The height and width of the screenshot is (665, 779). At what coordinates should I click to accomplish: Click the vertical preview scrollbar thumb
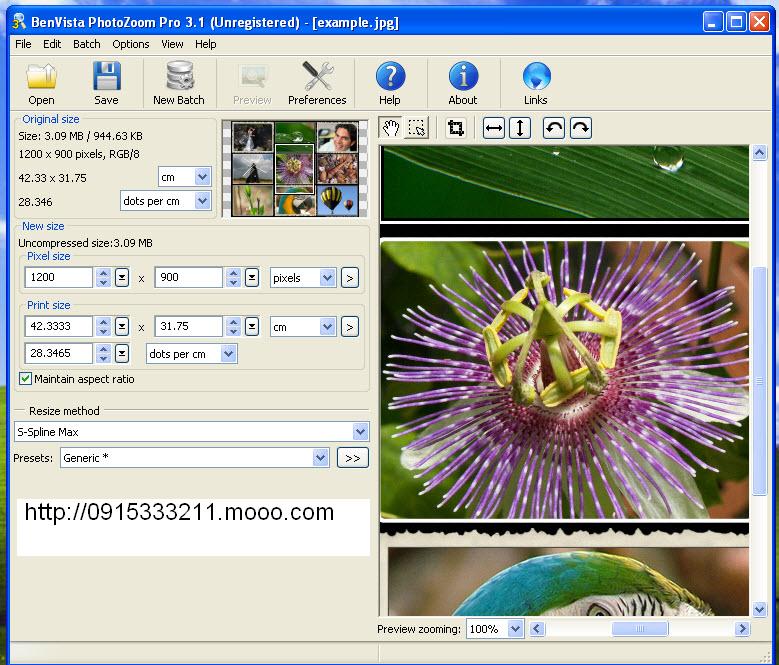pyautogui.click(x=760, y=381)
